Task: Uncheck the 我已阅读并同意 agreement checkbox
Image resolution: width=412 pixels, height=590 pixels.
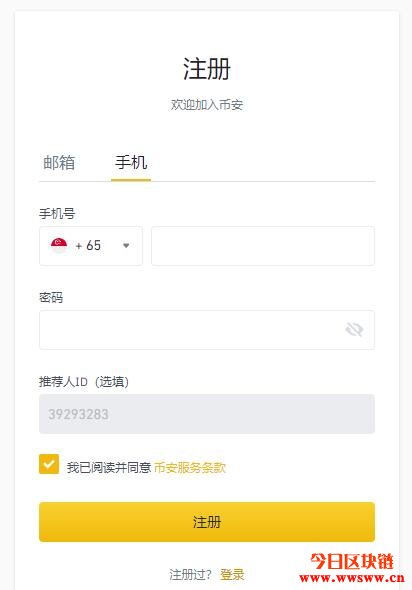Action: point(49,464)
